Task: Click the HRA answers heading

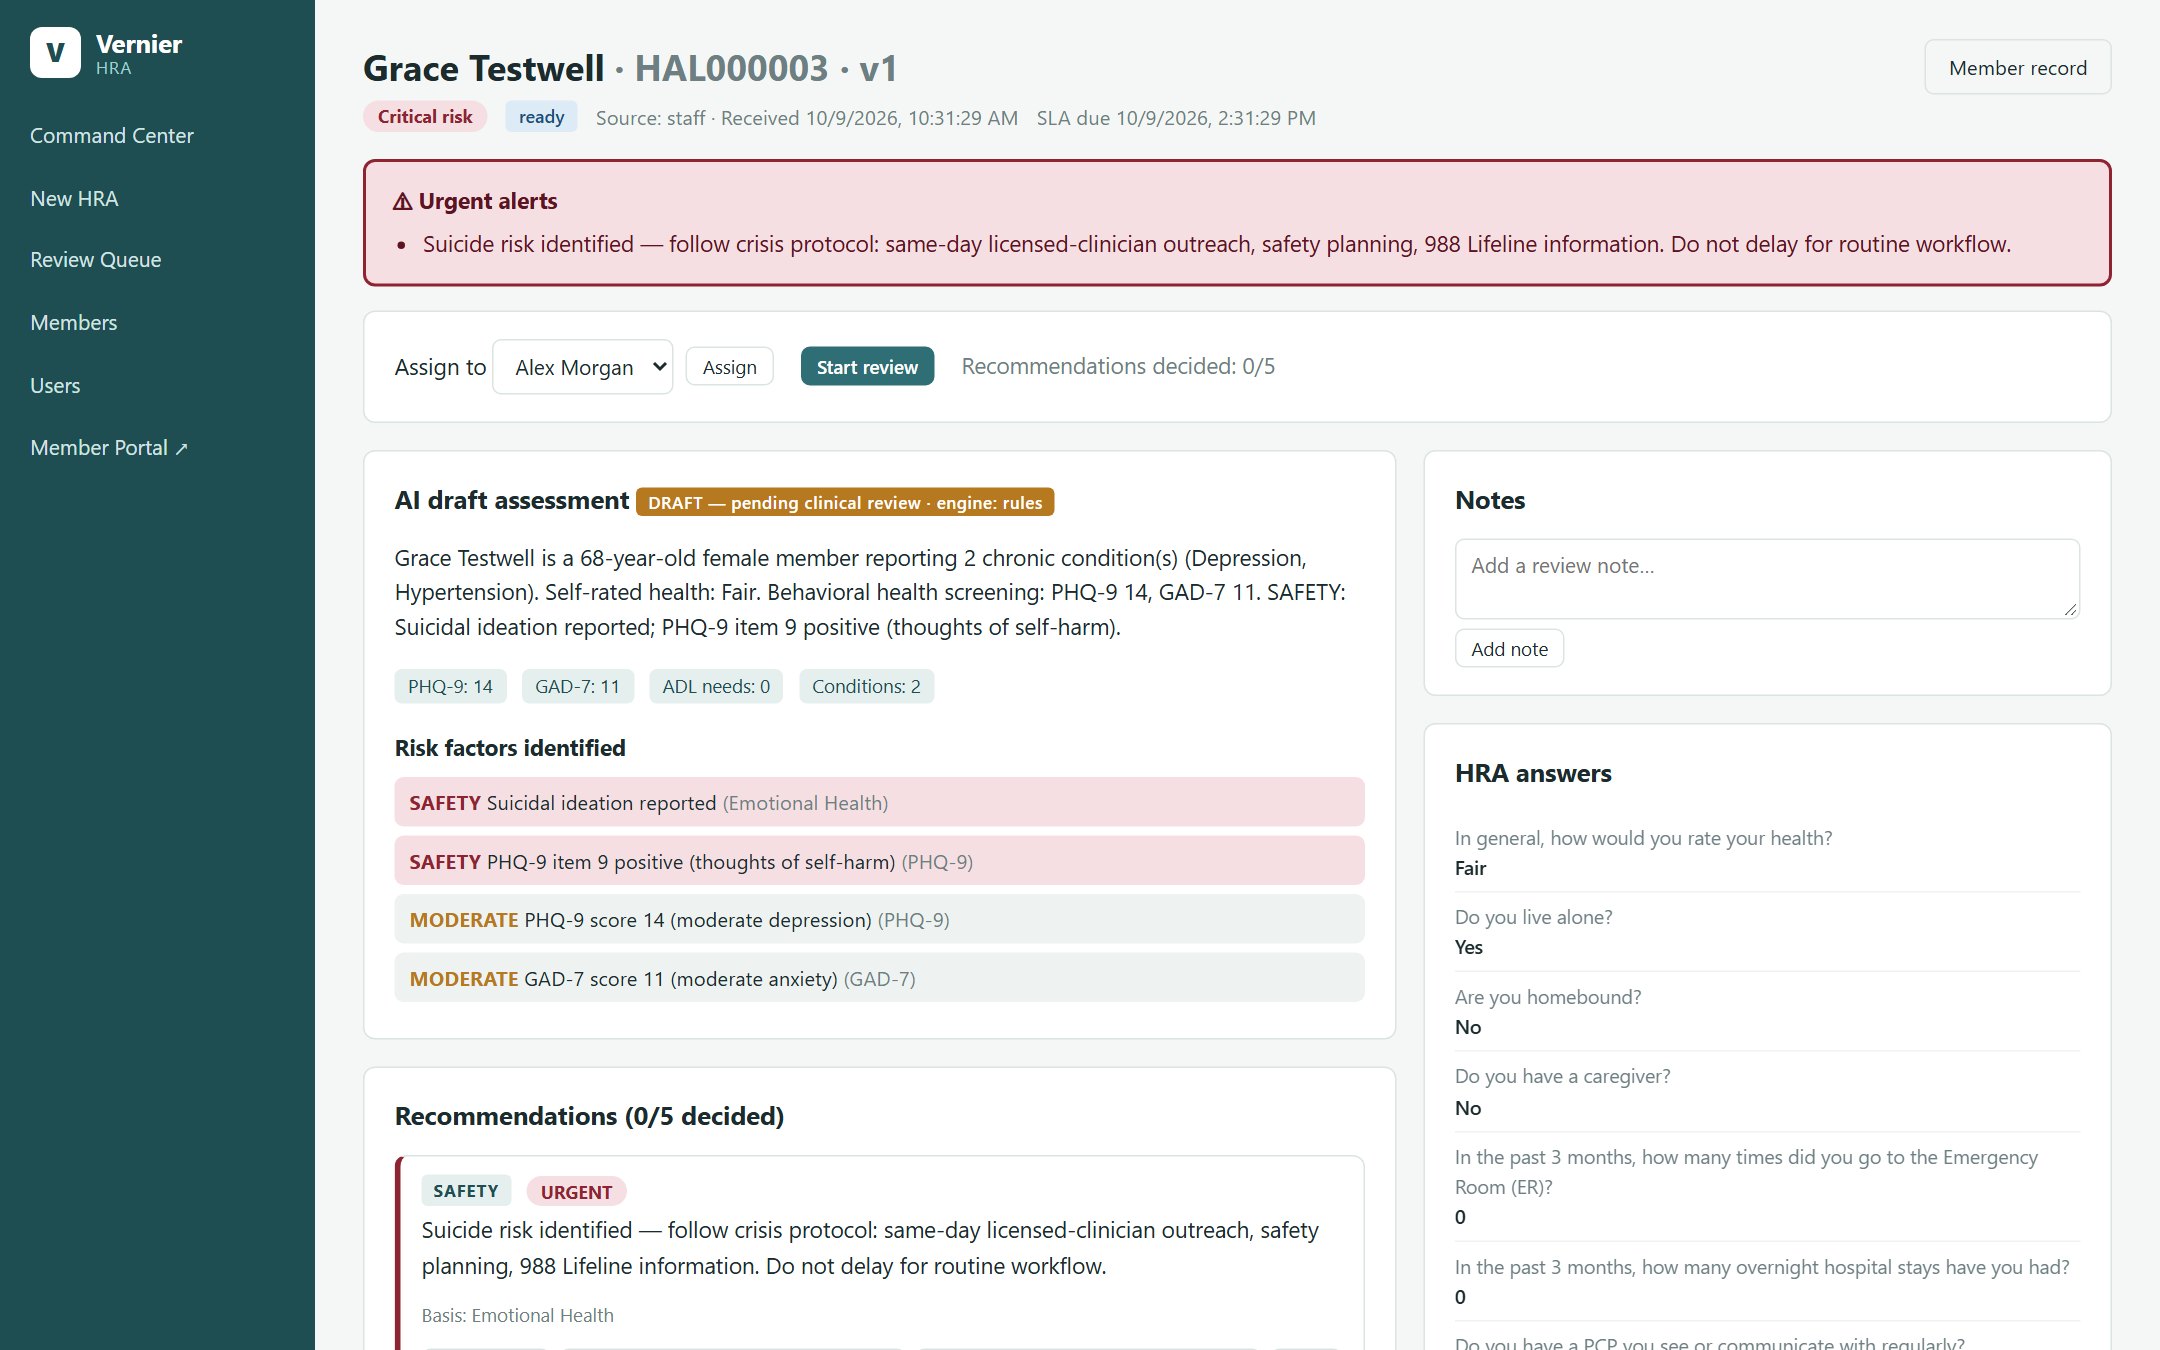Action: tap(1533, 773)
